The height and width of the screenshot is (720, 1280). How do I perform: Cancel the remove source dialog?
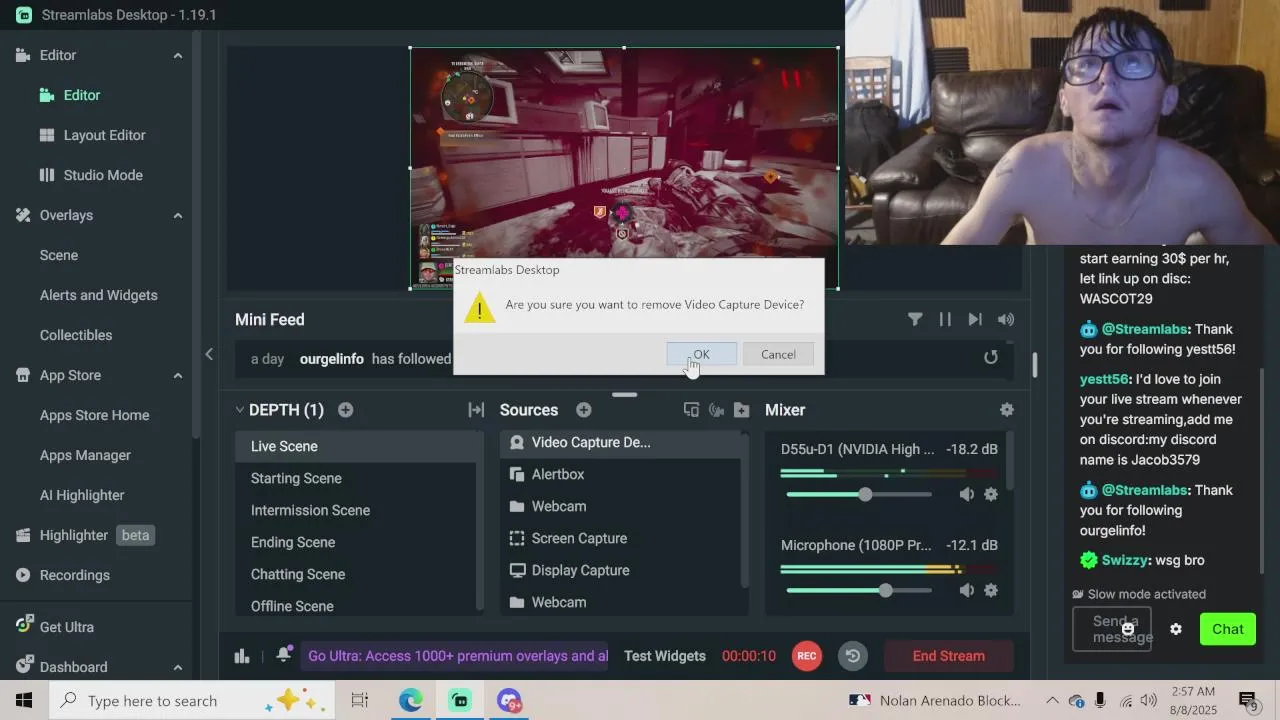click(778, 355)
